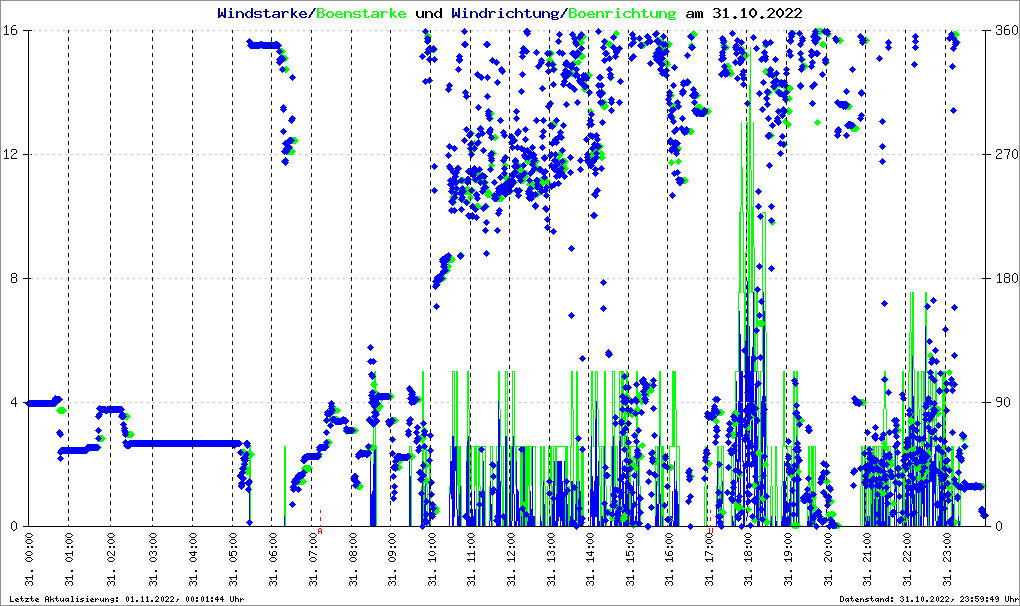The height and width of the screenshot is (606, 1020).
Task: Click the 270 value on right axis
Action: click(1003, 155)
